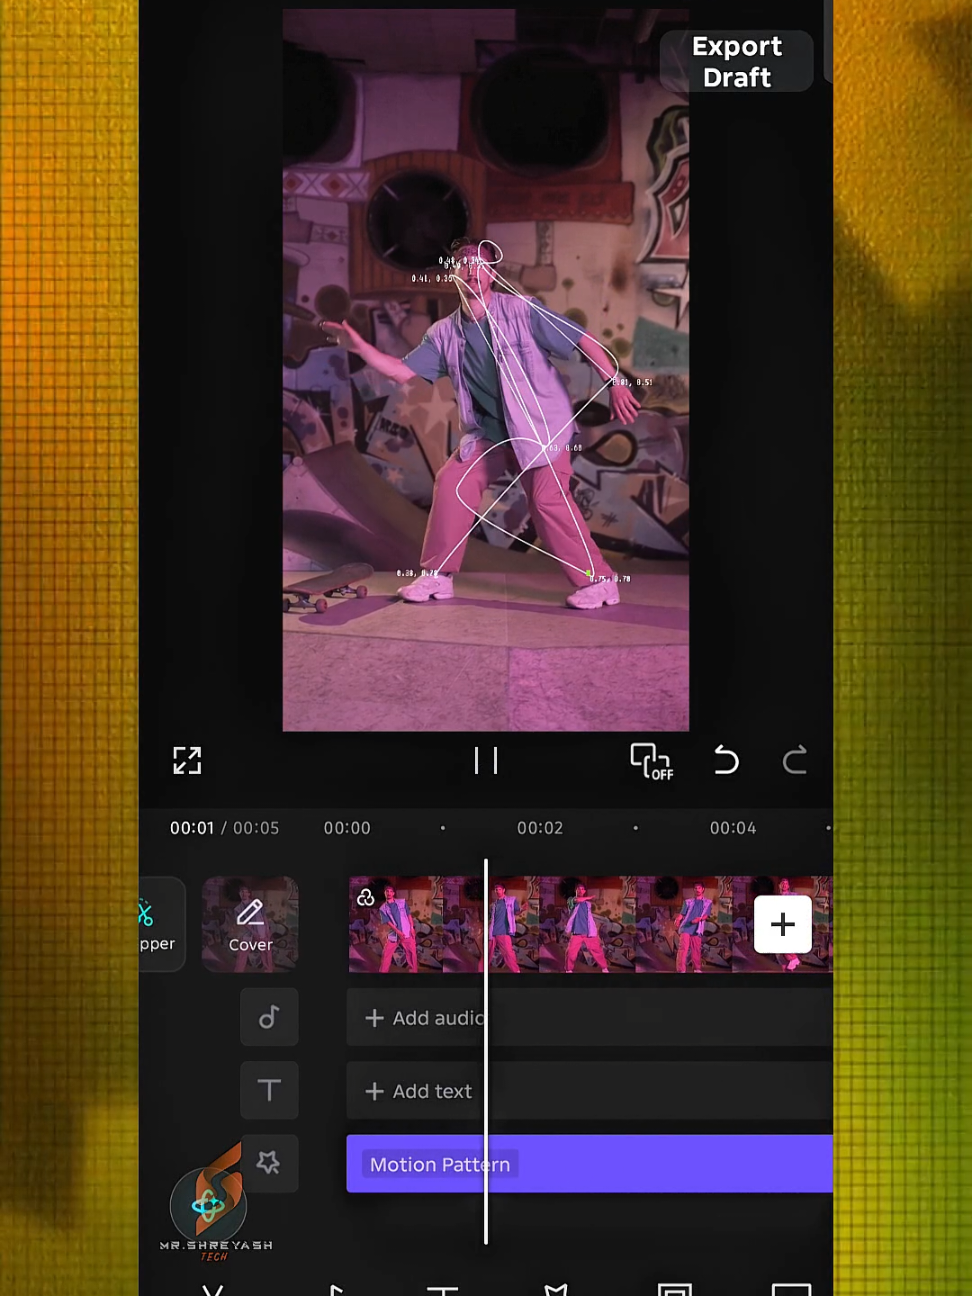Screen dimensions: 972x1296
Task: Add a new clip with the plus button
Action: pos(783,924)
